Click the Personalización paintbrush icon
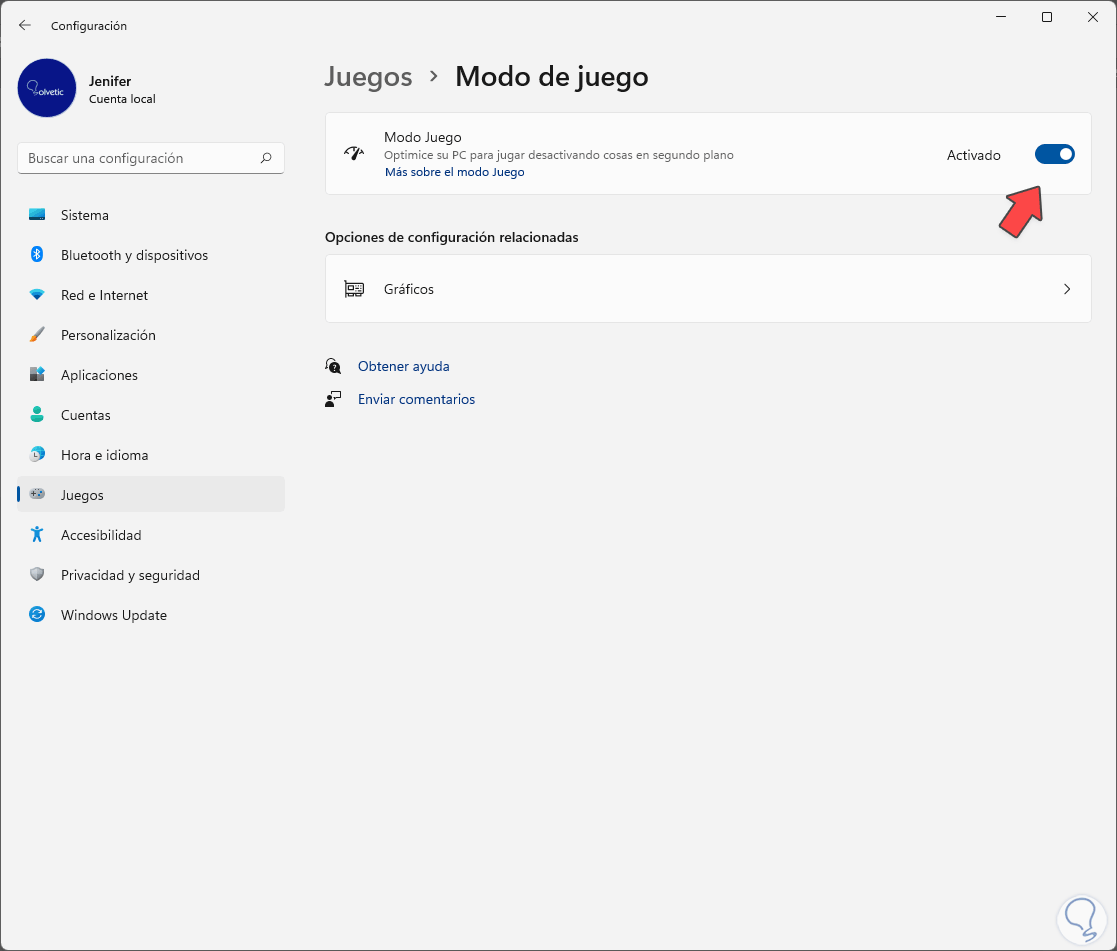Image resolution: width=1117 pixels, height=951 pixels. [37, 335]
